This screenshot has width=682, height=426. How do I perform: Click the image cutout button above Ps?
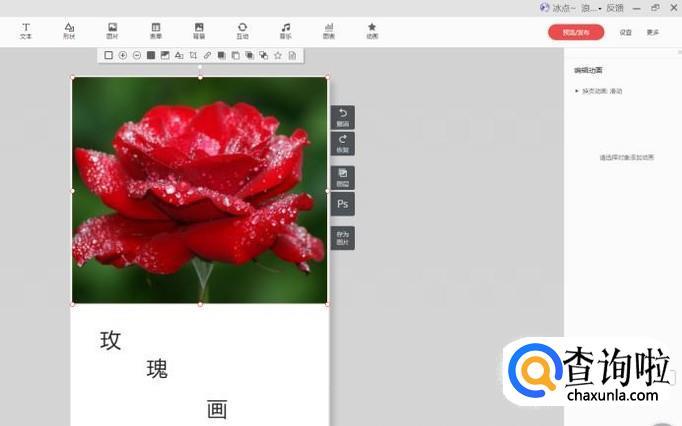343,178
